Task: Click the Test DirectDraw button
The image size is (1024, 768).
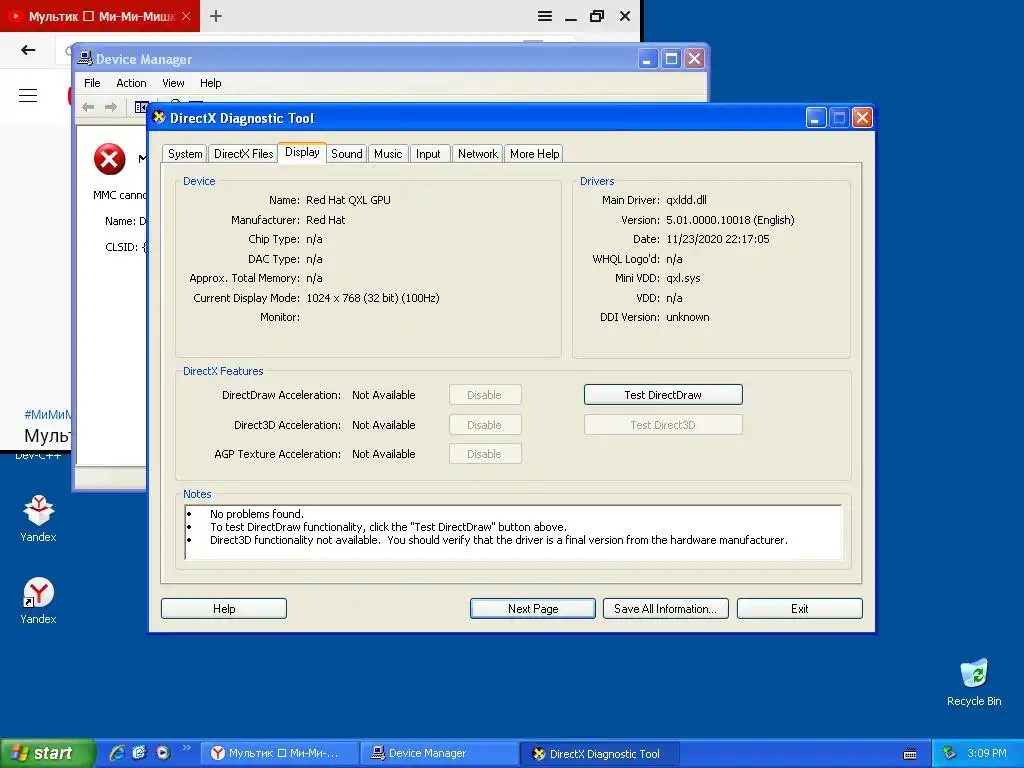Action: [x=663, y=394]
